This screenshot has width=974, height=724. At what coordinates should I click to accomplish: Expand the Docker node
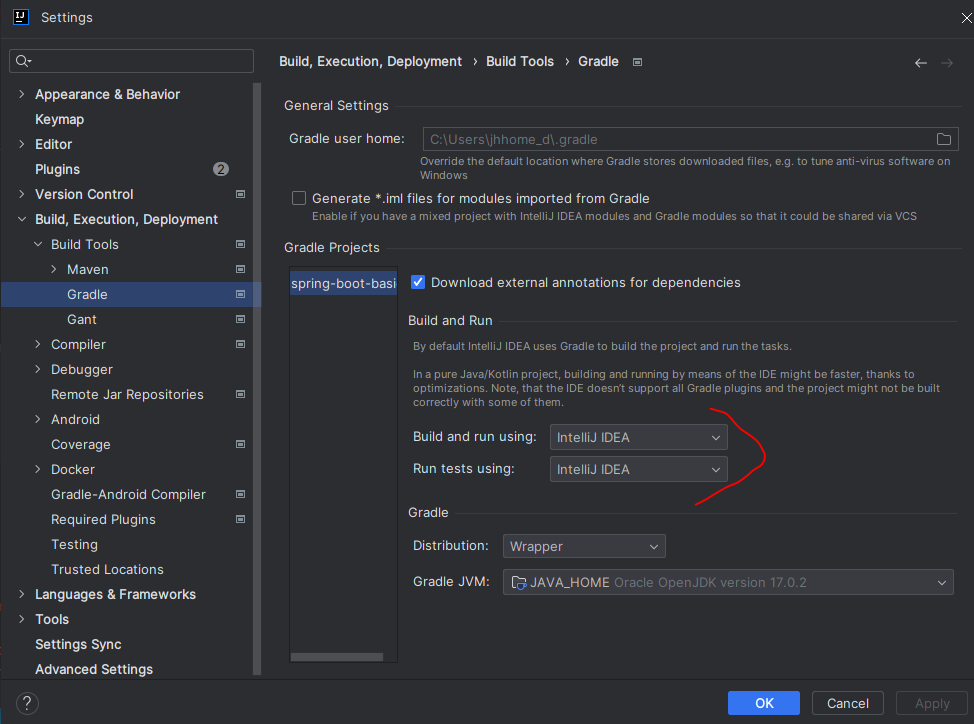(38, 469)
